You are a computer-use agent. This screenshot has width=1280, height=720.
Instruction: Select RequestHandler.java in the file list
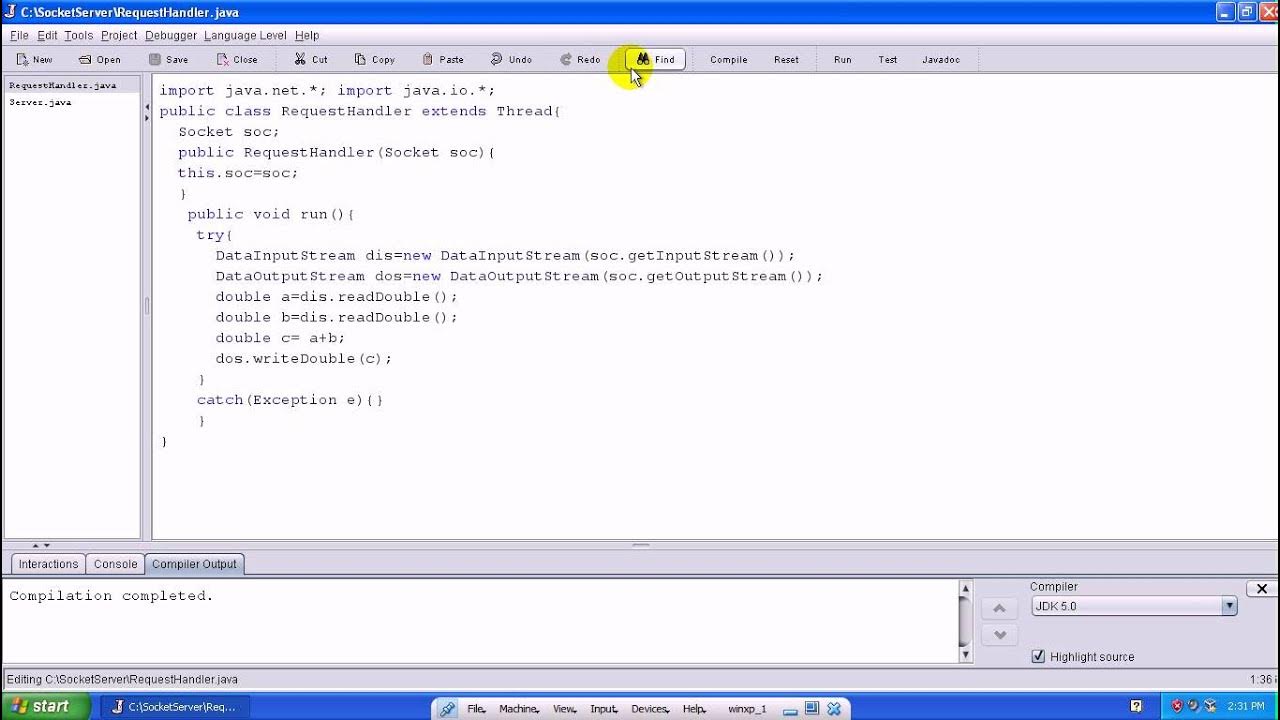coord(72,86)
